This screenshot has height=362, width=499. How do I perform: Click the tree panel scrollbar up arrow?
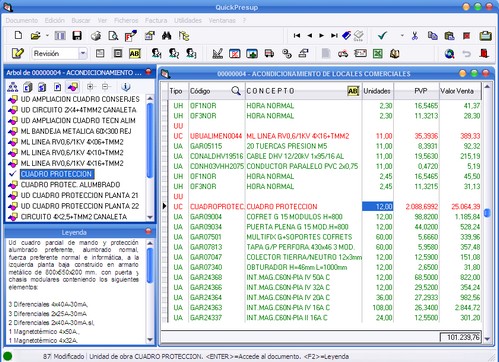(150, 98)
